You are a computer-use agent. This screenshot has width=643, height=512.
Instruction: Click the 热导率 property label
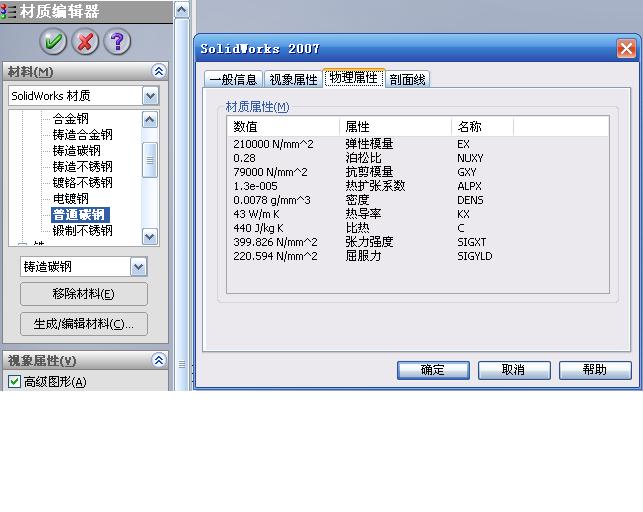coord(363,214)
